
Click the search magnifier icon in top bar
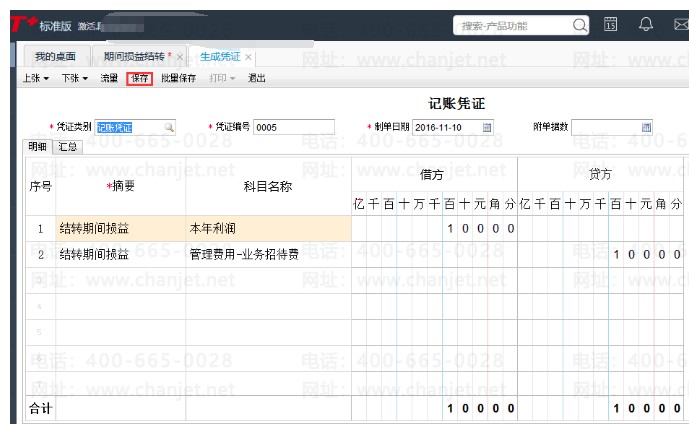(x=580, y=25)
